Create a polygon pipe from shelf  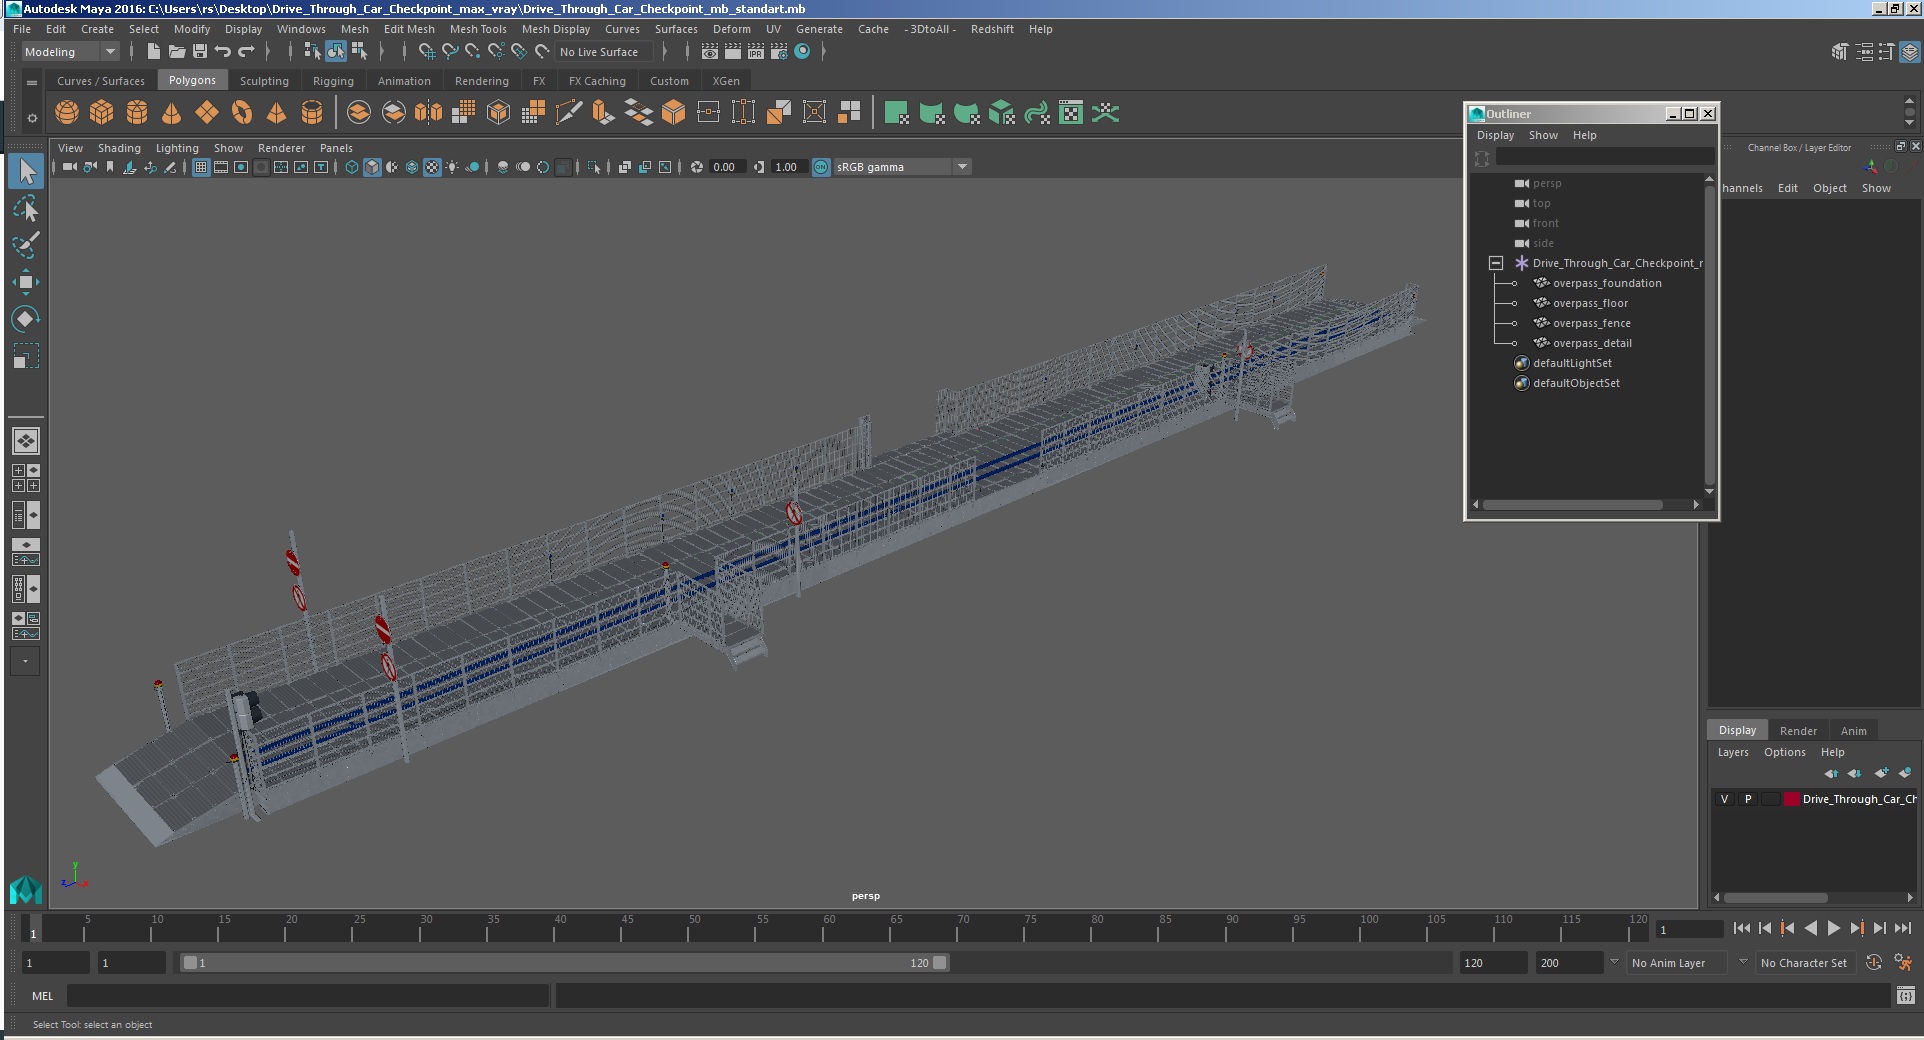(x=312, y=113)
